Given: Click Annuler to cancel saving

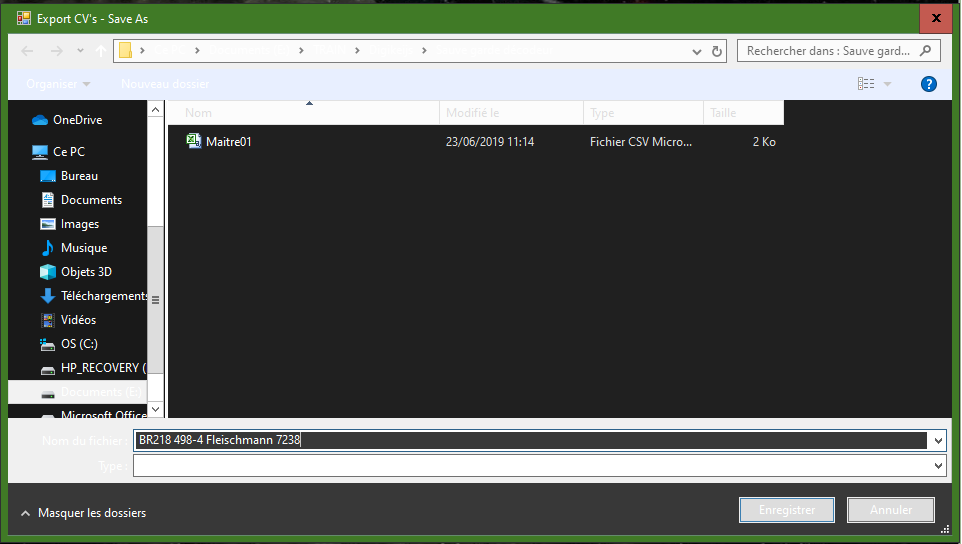Looking at the screenshot, I should [x=891, y=510].
